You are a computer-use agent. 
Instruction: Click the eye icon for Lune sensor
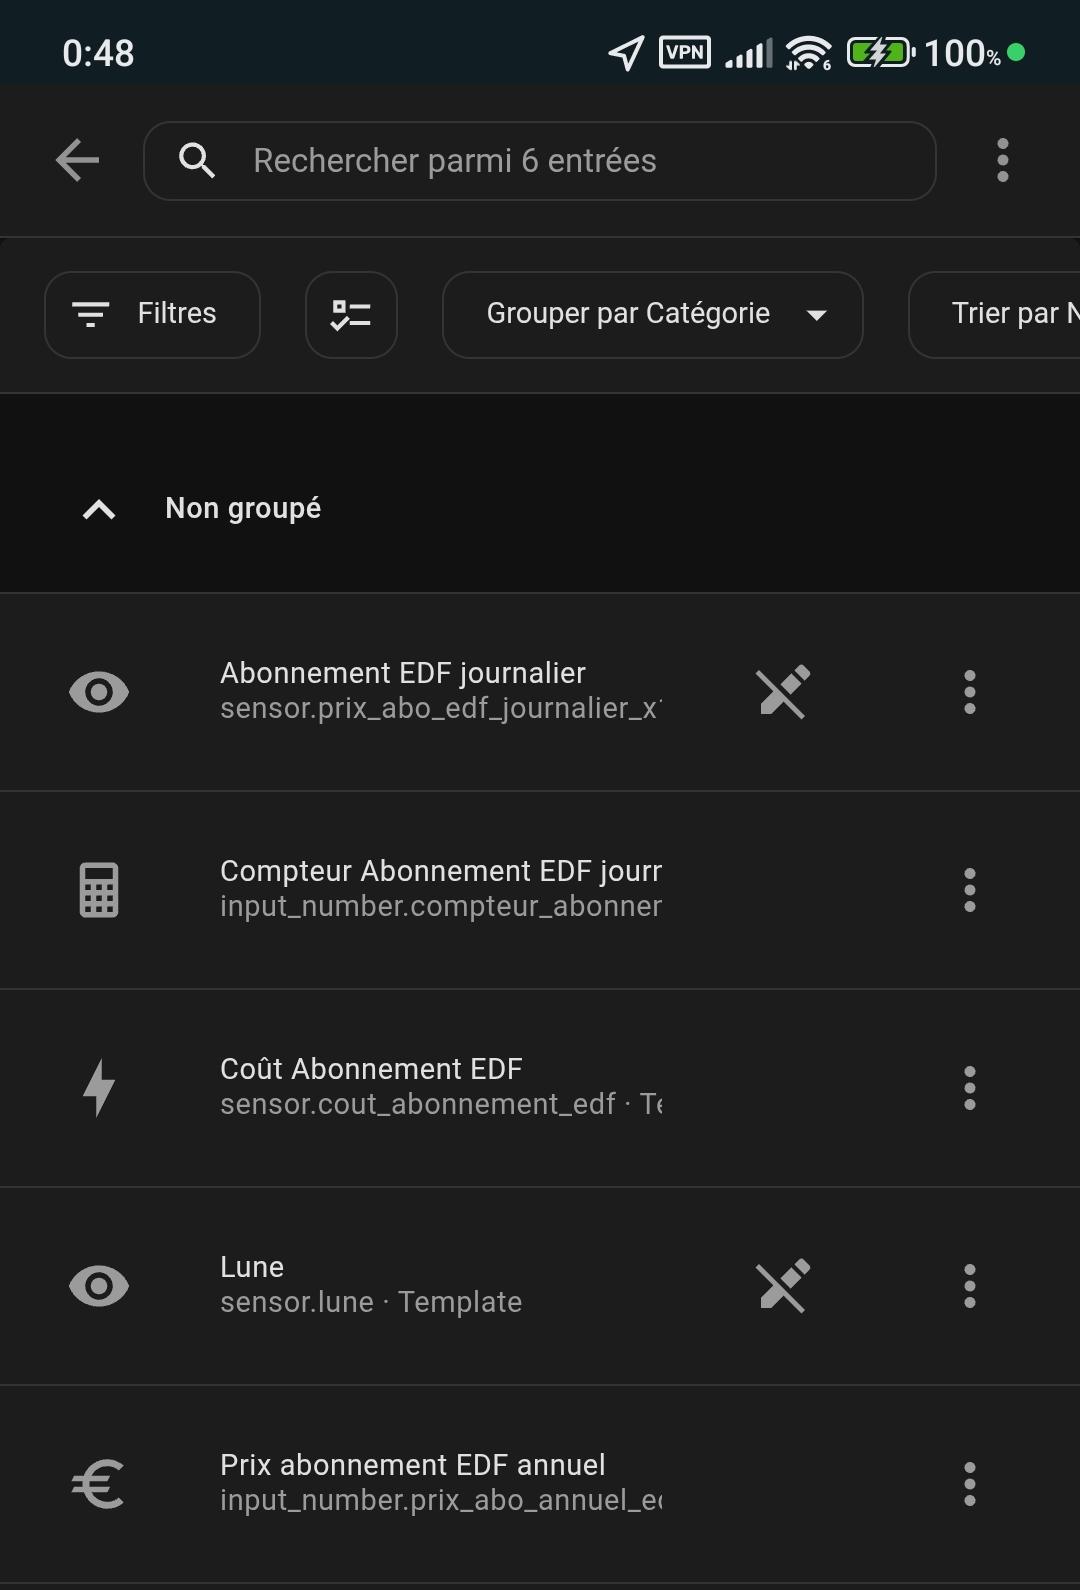click(x=99, y=1286)
